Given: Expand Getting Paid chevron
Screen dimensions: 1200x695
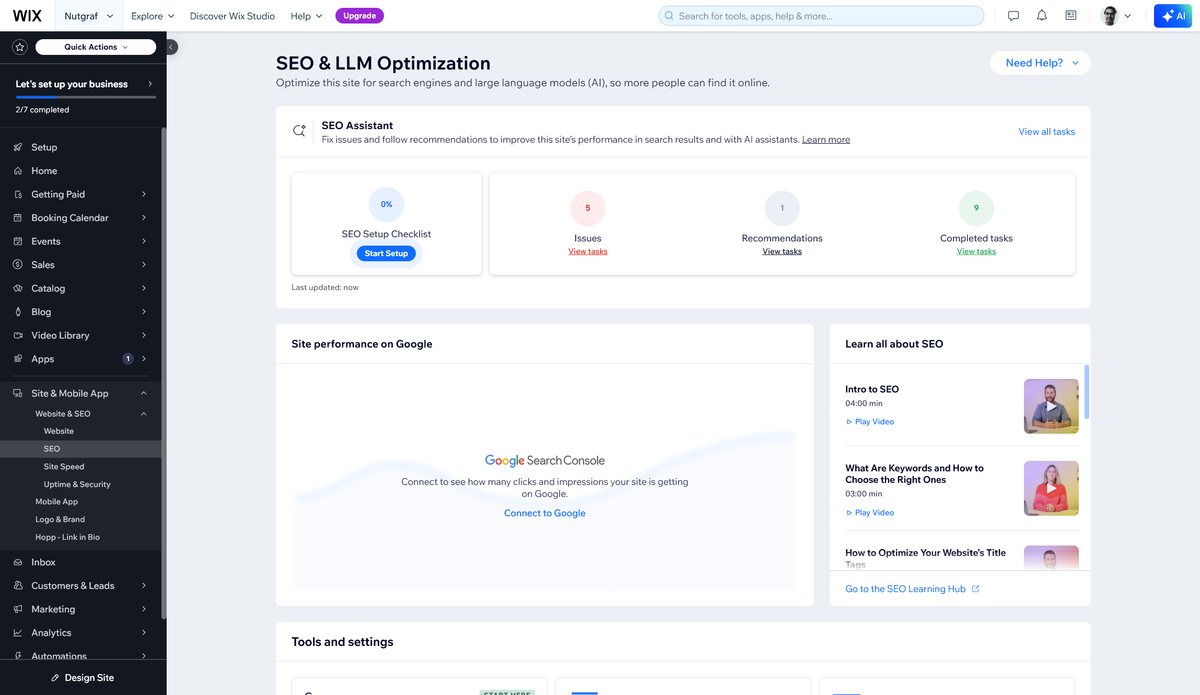Looking at the screenshot, I should pos(144,194).
